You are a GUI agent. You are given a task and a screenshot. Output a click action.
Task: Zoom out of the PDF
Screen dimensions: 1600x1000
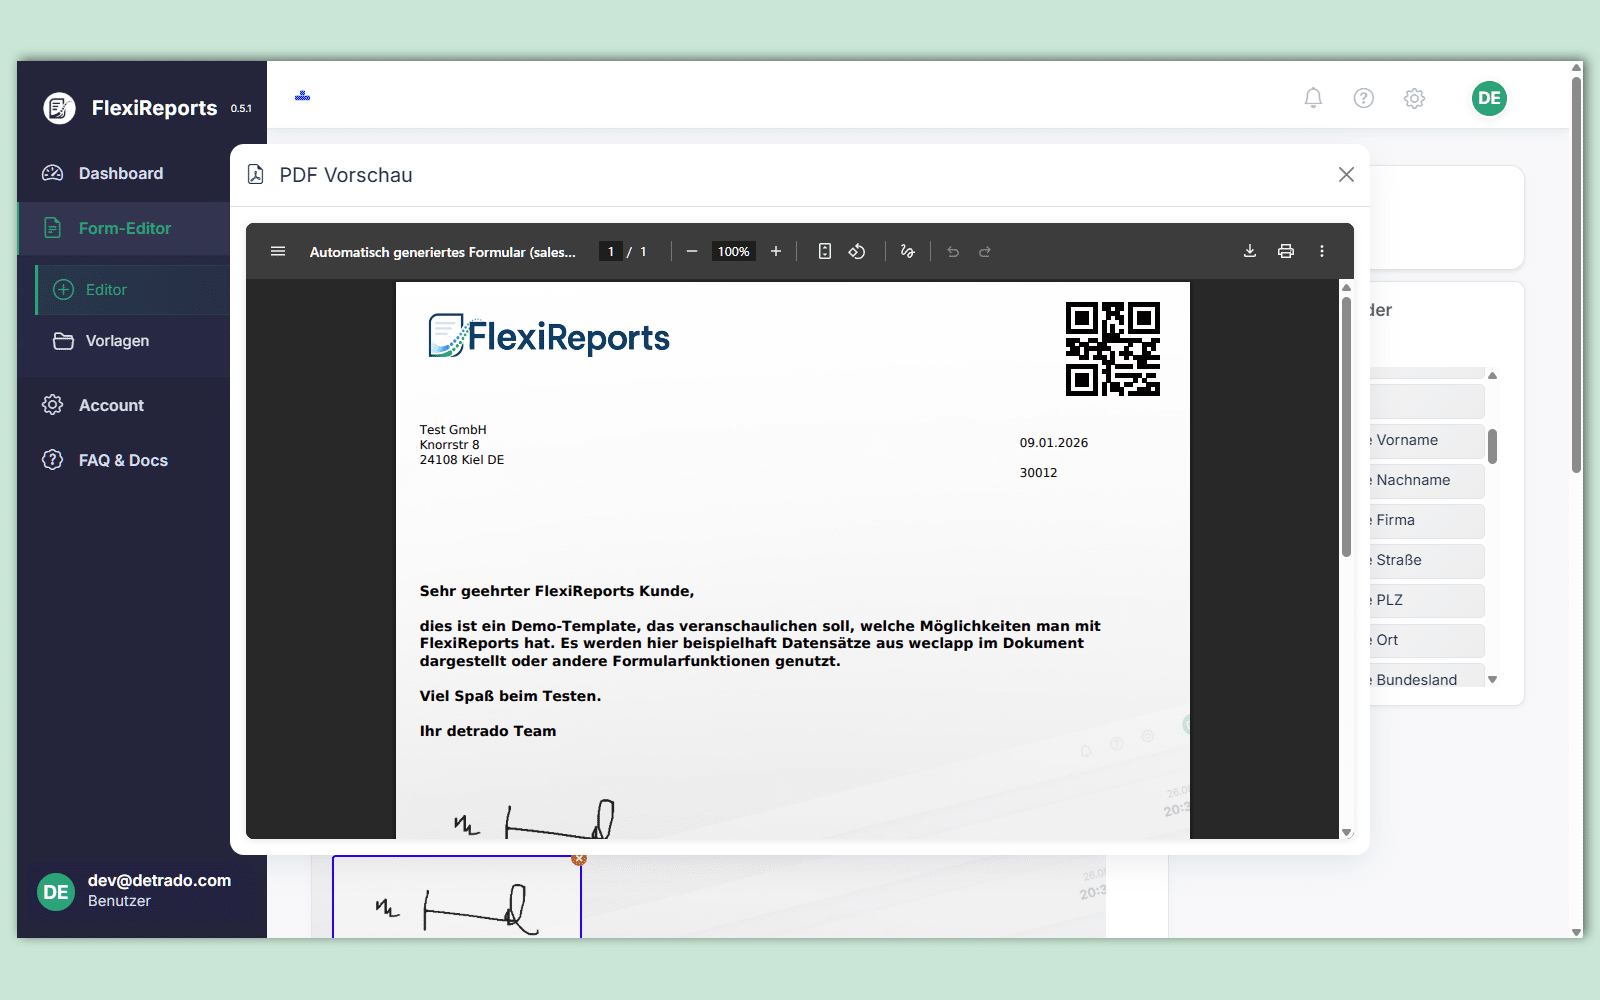pos(691,251)
